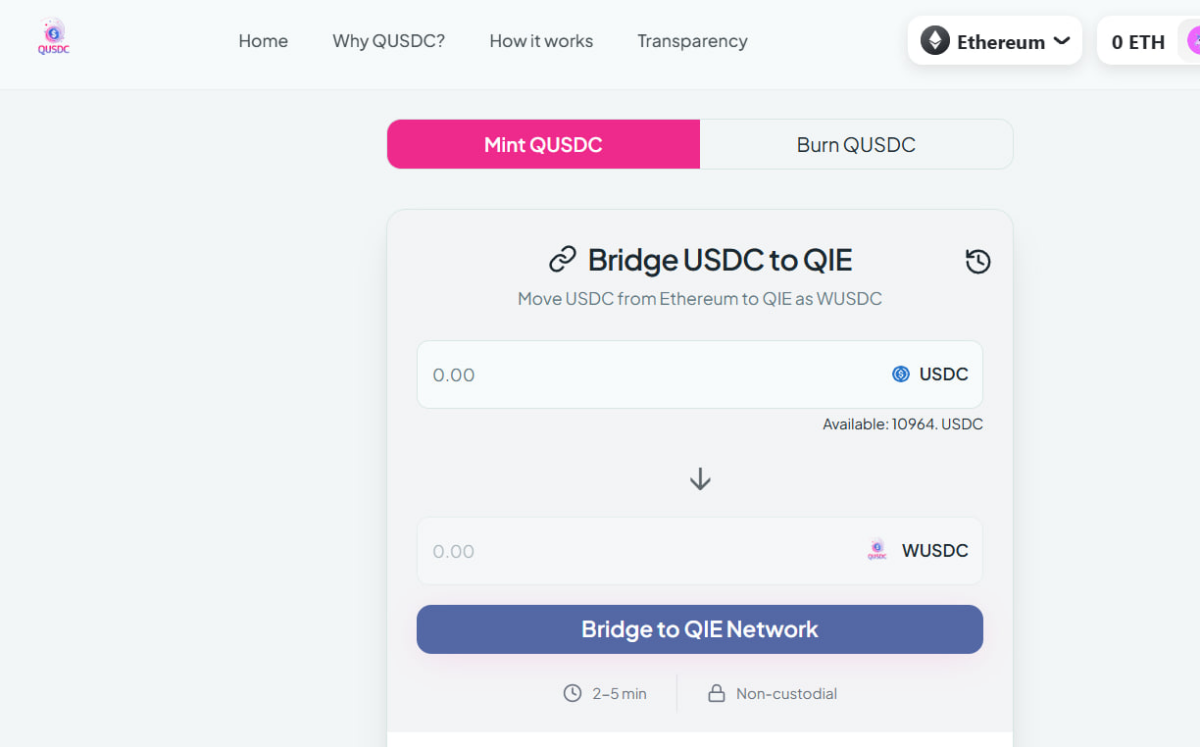Image resolution: width=1200 pixels, height=747 pixels.
Task: Open the How it works nav item
Action: 541,41
